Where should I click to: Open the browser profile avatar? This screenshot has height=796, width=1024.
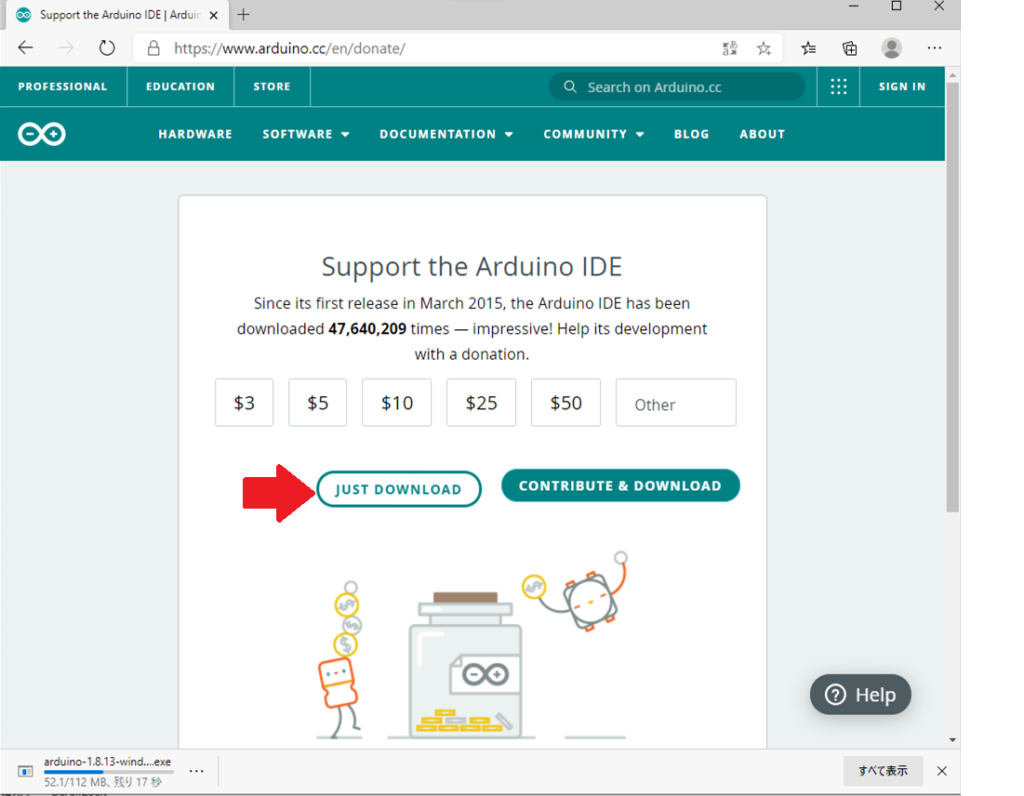coord(891,48)
